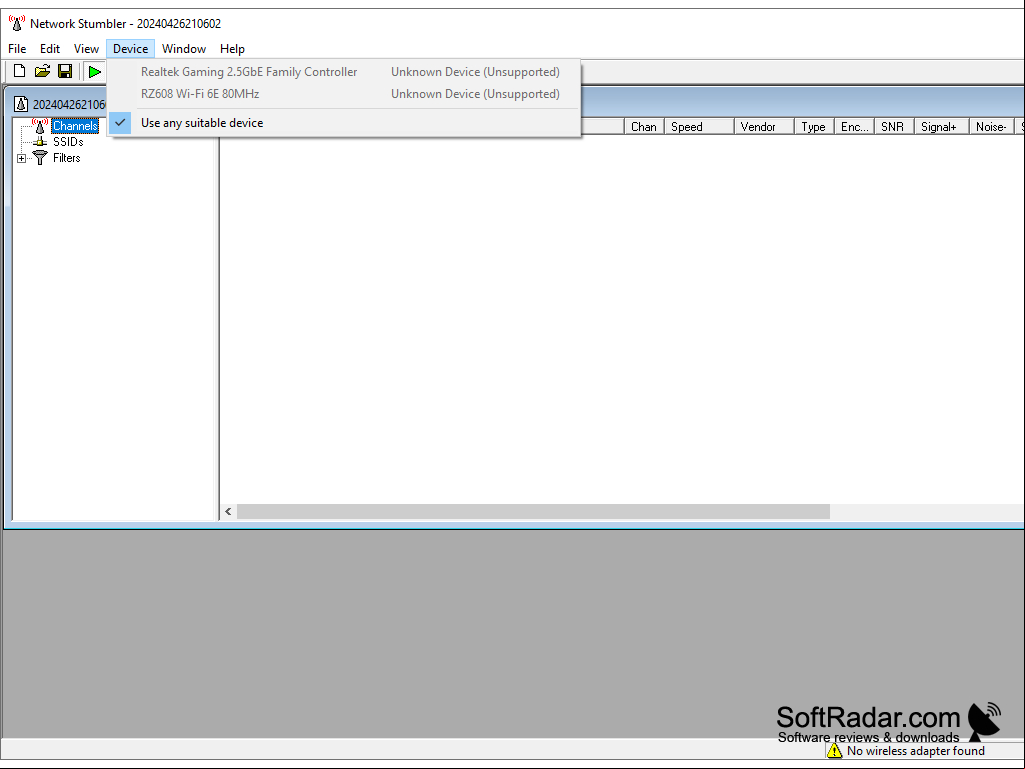Click the horizontal scrollbar thumb
Screen dimensions: 1025x769
[x=533, y=511]
